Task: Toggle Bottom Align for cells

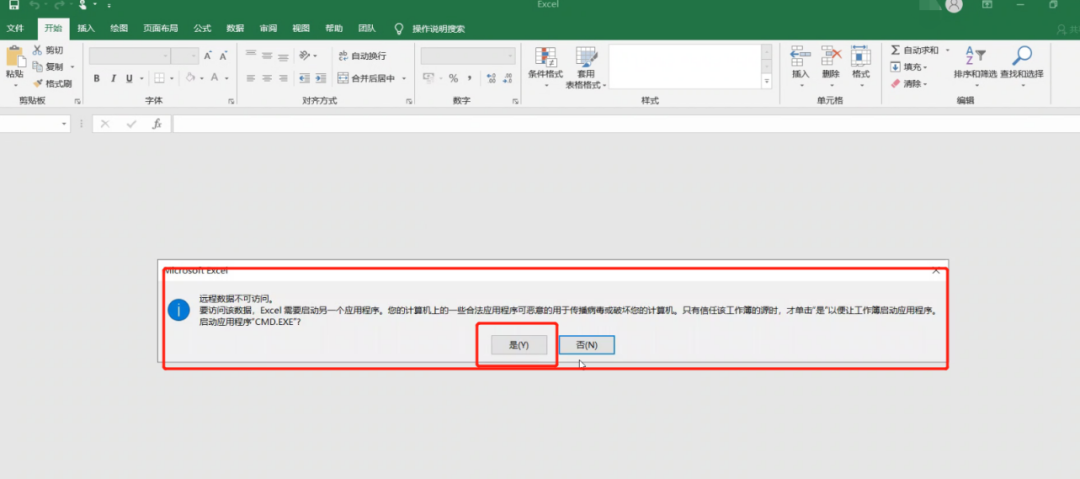Action: (282, 56)
